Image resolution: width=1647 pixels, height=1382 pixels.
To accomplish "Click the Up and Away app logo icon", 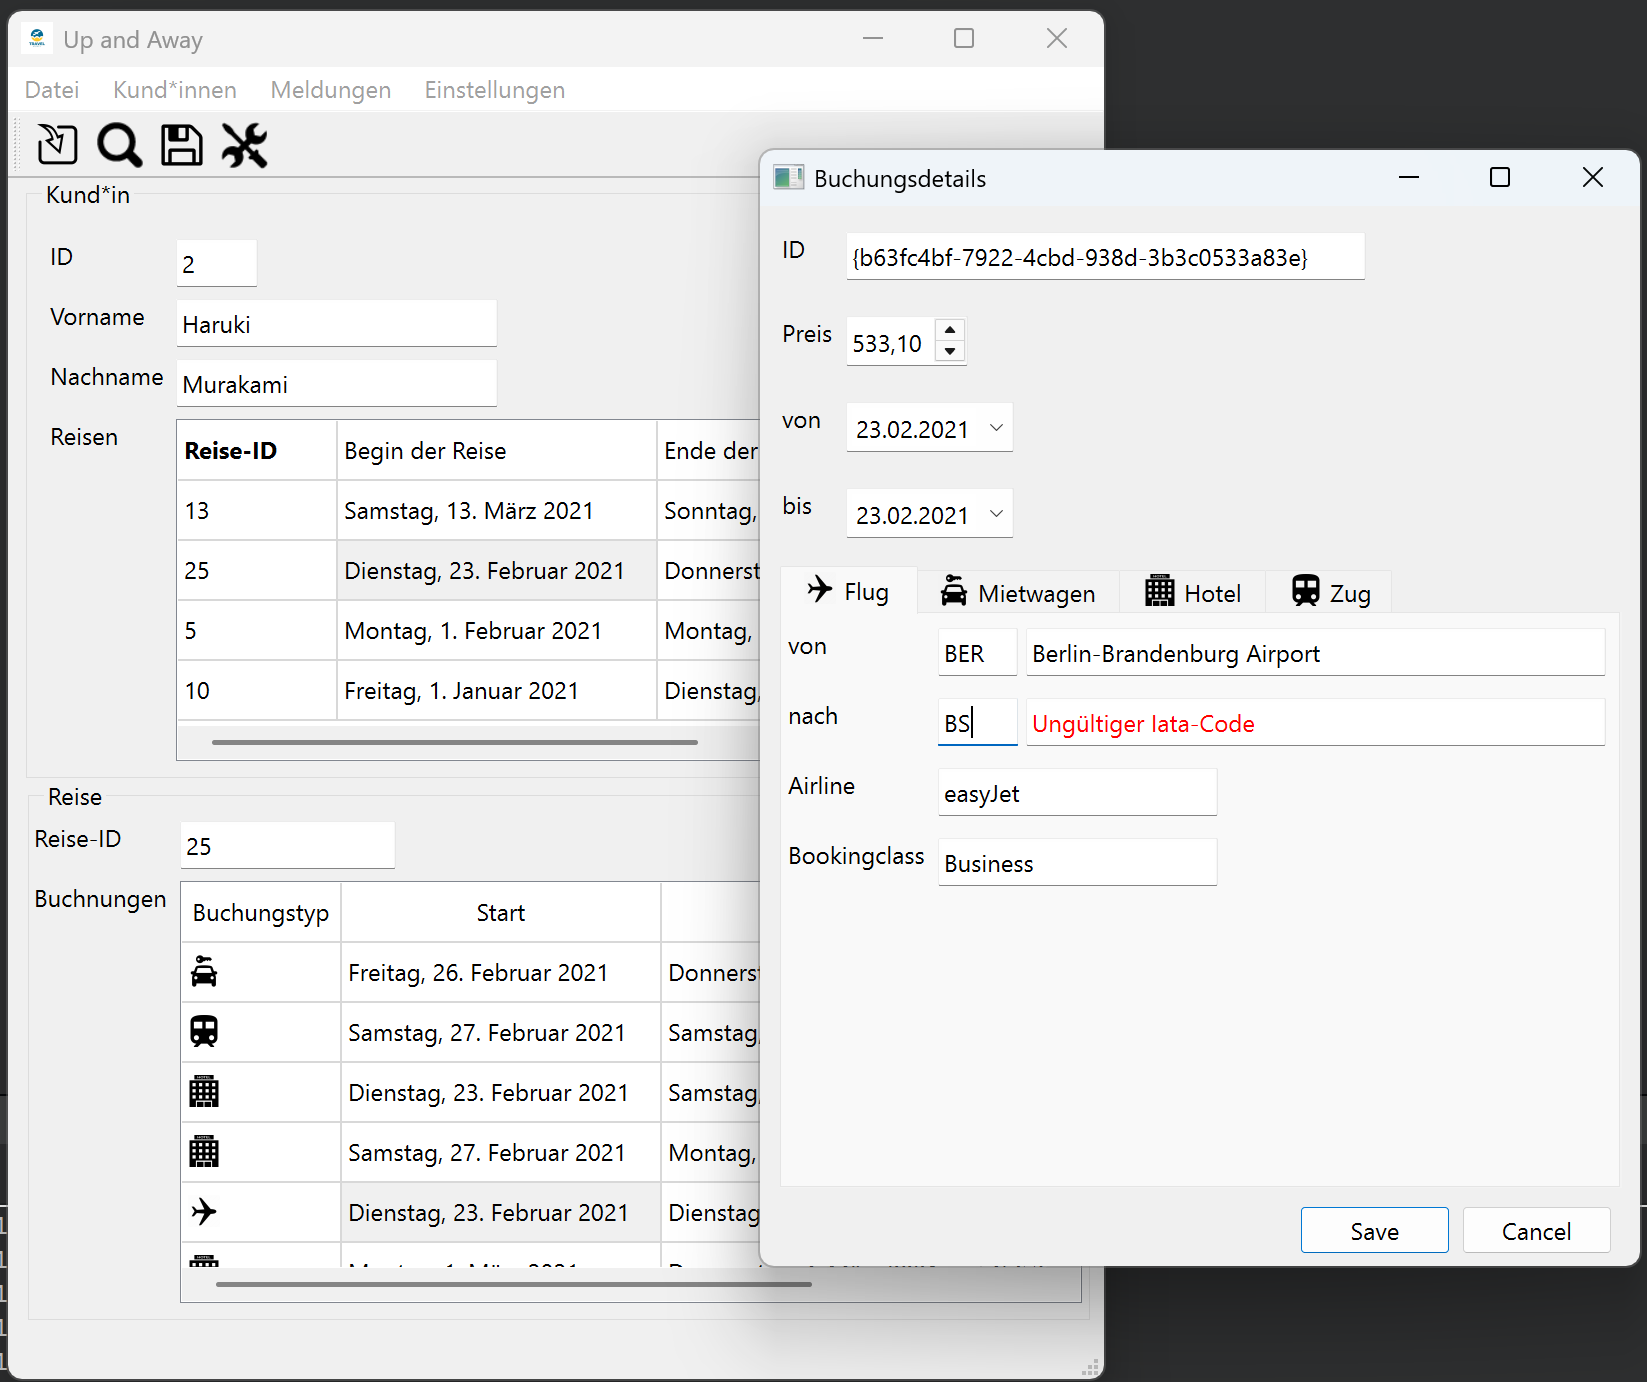I will tap(37, 38).
